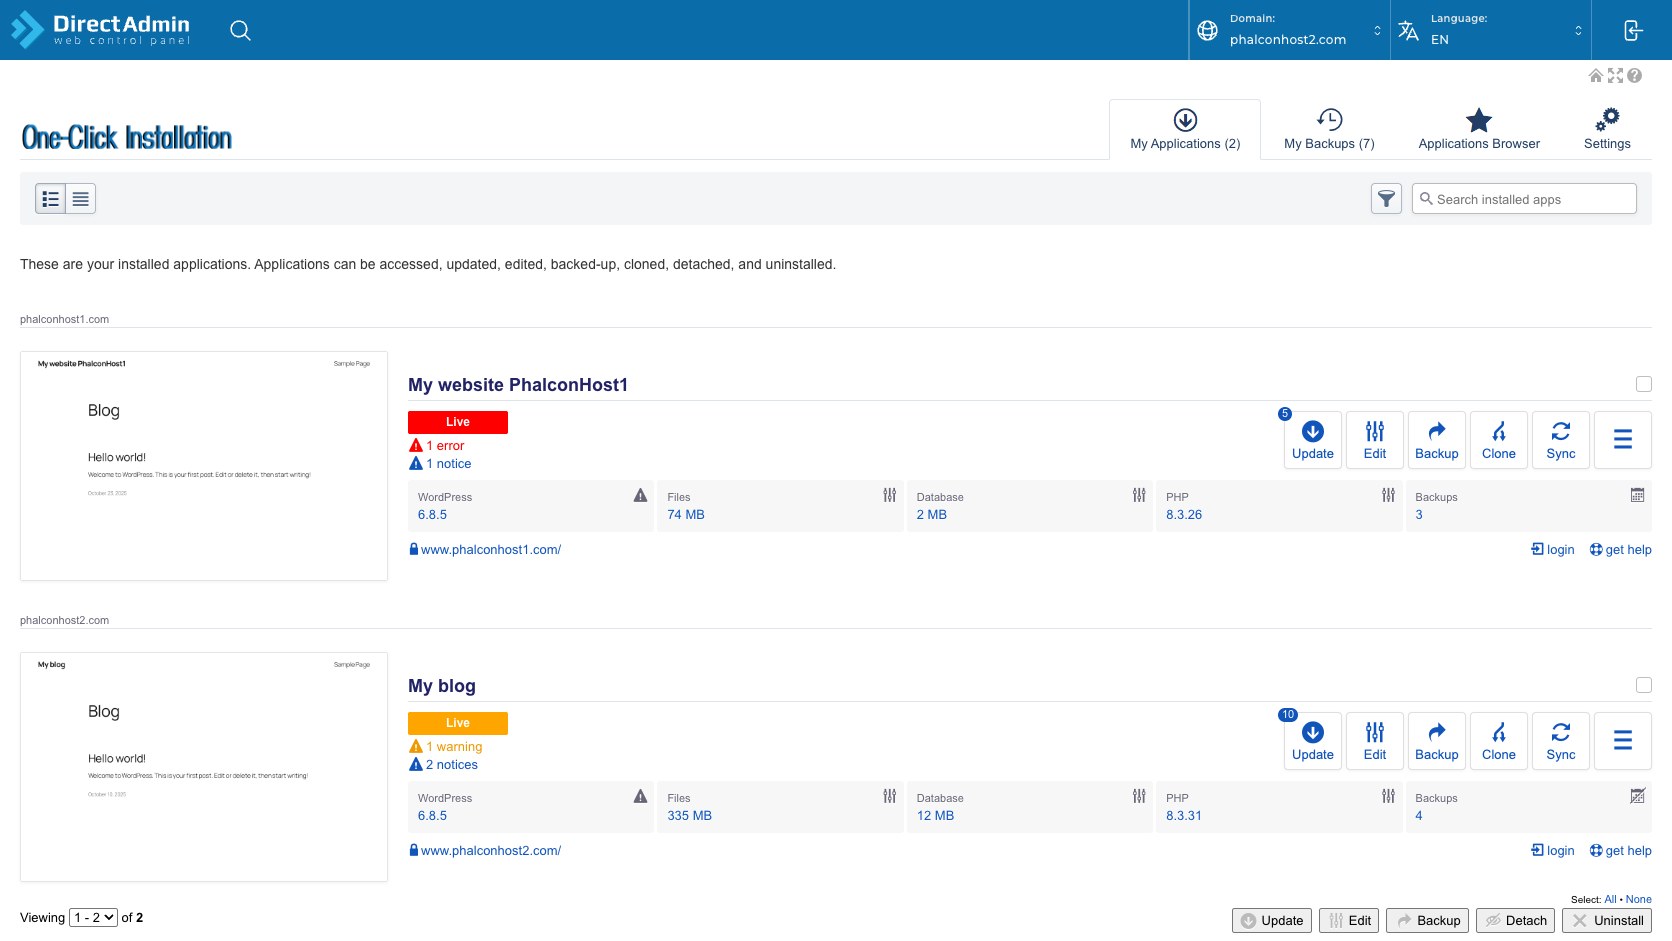
Task: Edit My website PhalconHost1 settings
Action: click(1375, 440)
